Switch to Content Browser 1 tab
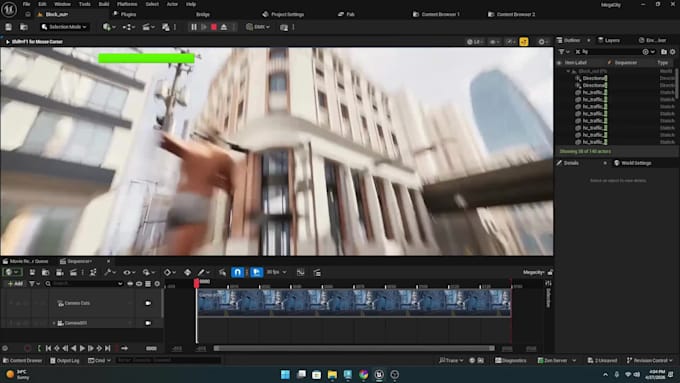 tap(436, 14)
